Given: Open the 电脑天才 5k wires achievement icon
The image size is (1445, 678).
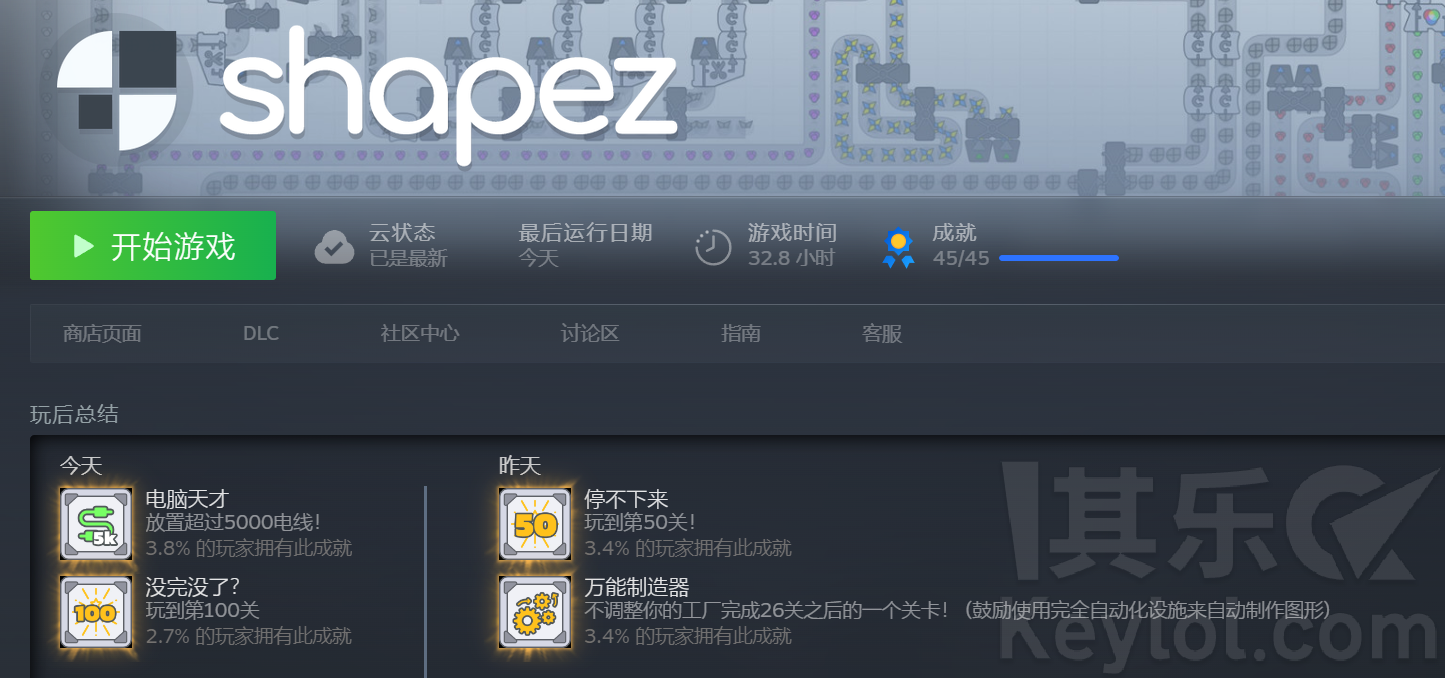Looking at the screenshot, I should [96, 523].
